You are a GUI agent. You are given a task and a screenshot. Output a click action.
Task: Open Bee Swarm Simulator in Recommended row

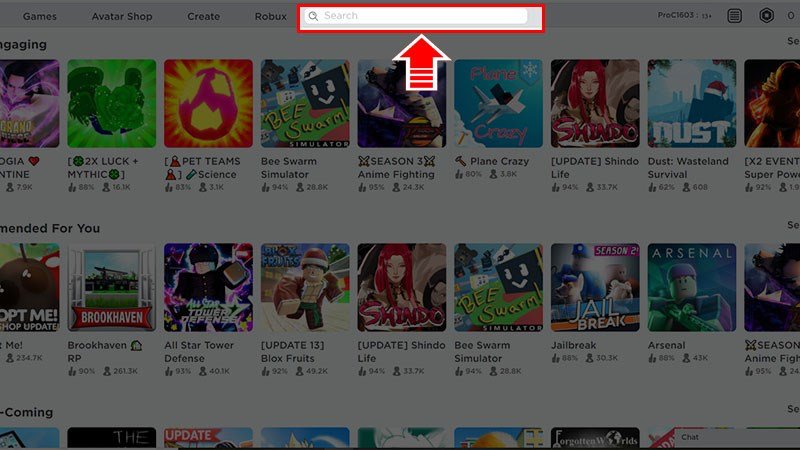(x=498, y=288)
